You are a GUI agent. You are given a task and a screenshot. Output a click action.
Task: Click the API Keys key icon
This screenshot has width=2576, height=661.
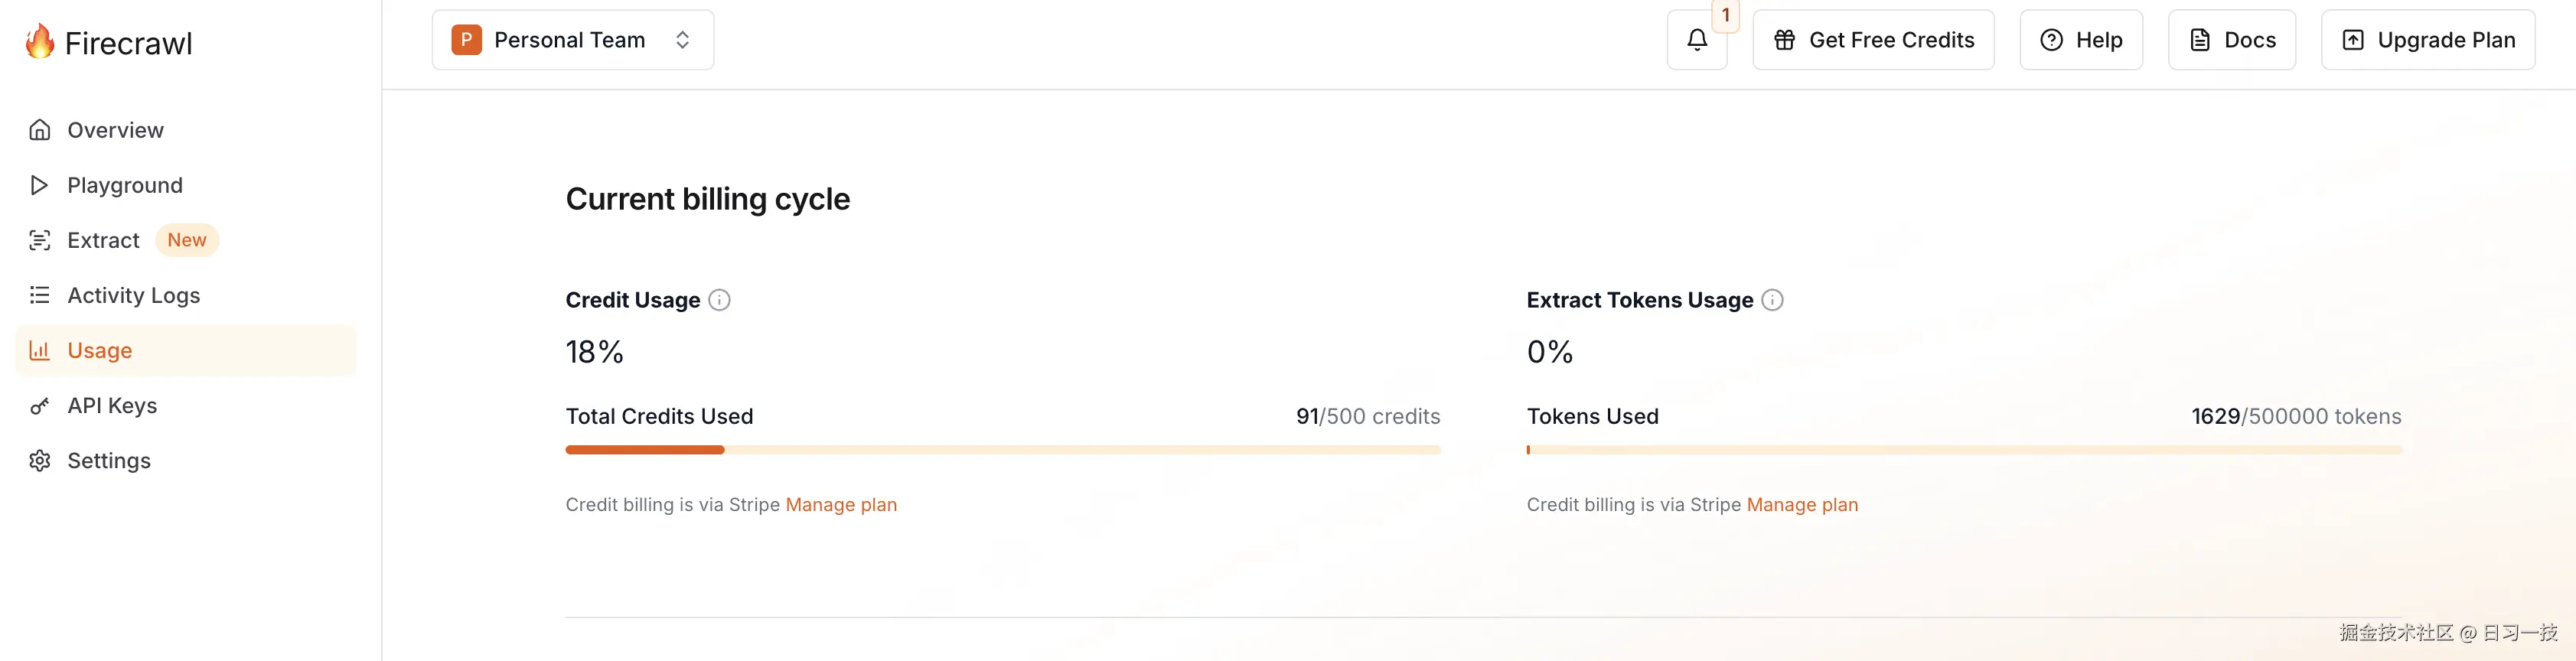coord(40,406)
